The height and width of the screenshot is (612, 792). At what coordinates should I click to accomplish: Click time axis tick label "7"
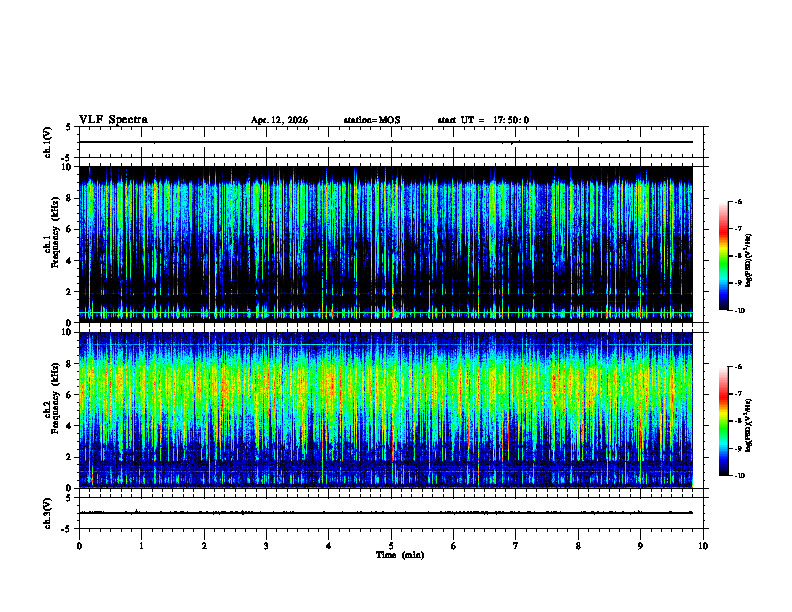[x=516, y=546]
